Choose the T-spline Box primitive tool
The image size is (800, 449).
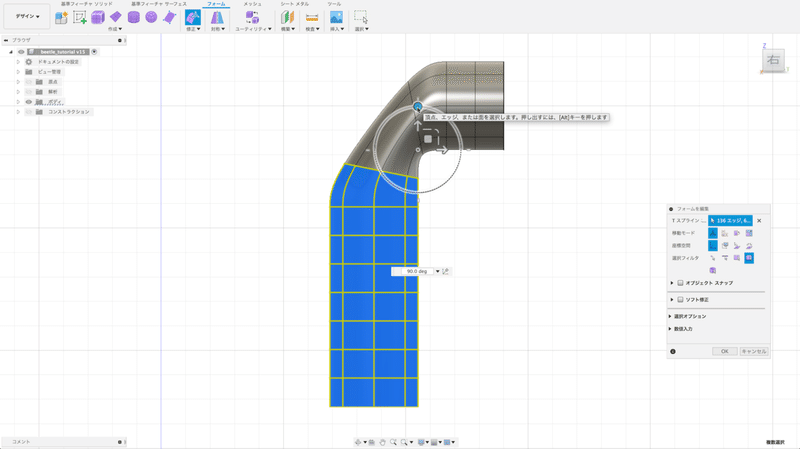97,17
